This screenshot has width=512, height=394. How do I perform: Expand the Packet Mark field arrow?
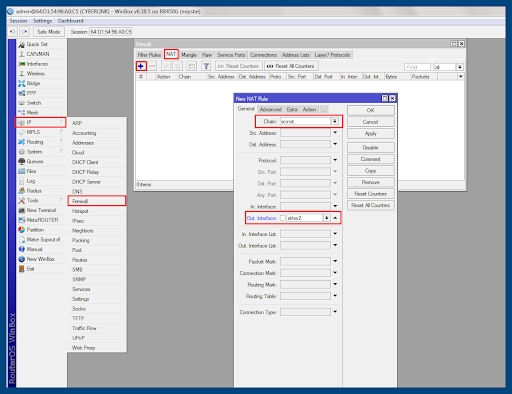pos(335,261)
